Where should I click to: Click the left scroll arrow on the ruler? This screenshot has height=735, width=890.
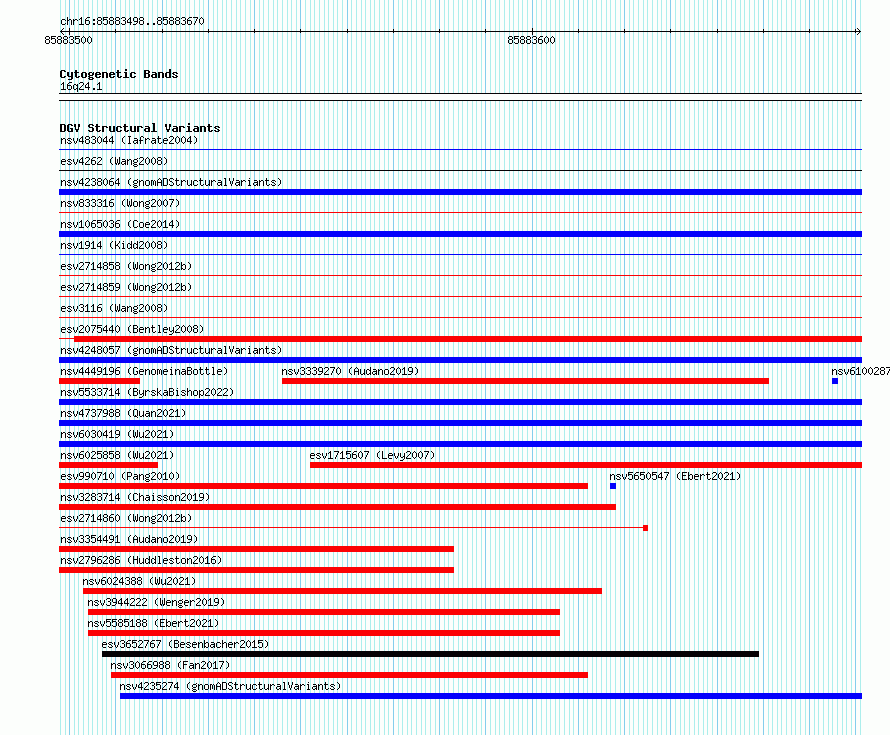63,31
